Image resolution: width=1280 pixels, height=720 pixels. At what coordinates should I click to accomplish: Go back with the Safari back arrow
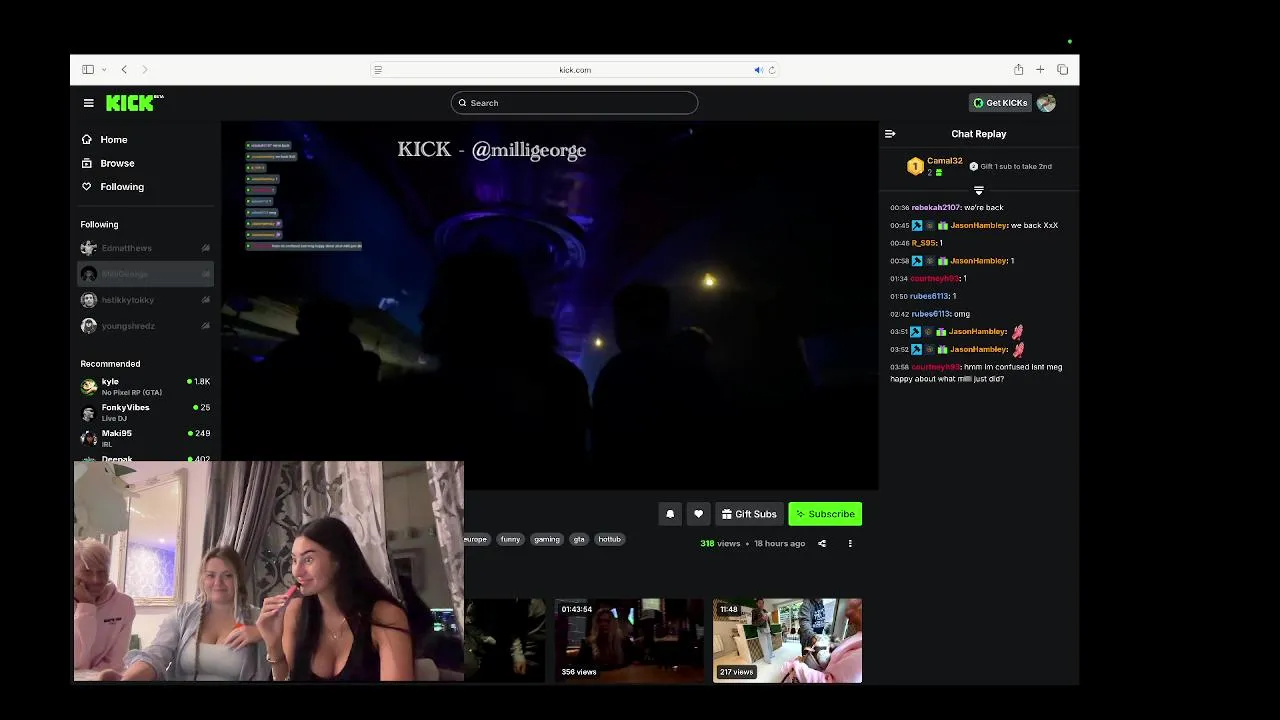point(124,70)
